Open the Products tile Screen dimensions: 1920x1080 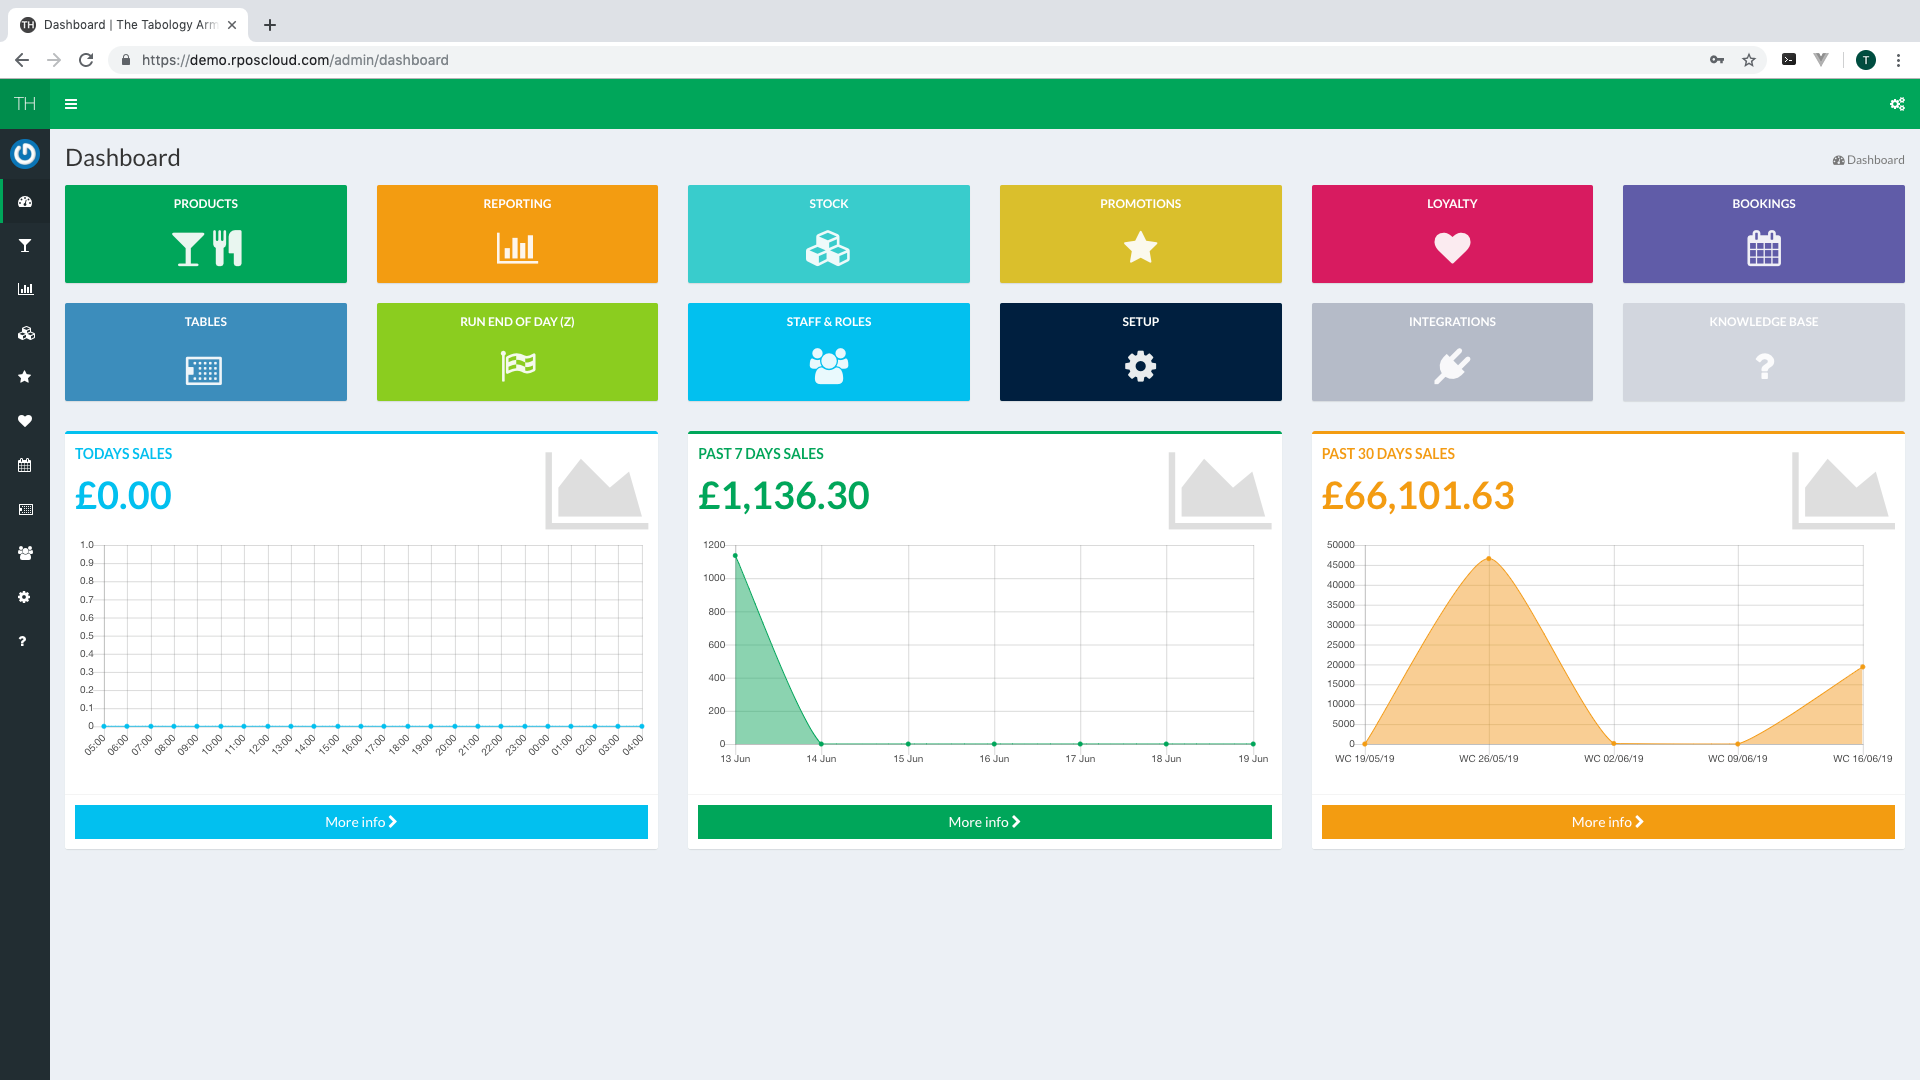click(205, 234)
